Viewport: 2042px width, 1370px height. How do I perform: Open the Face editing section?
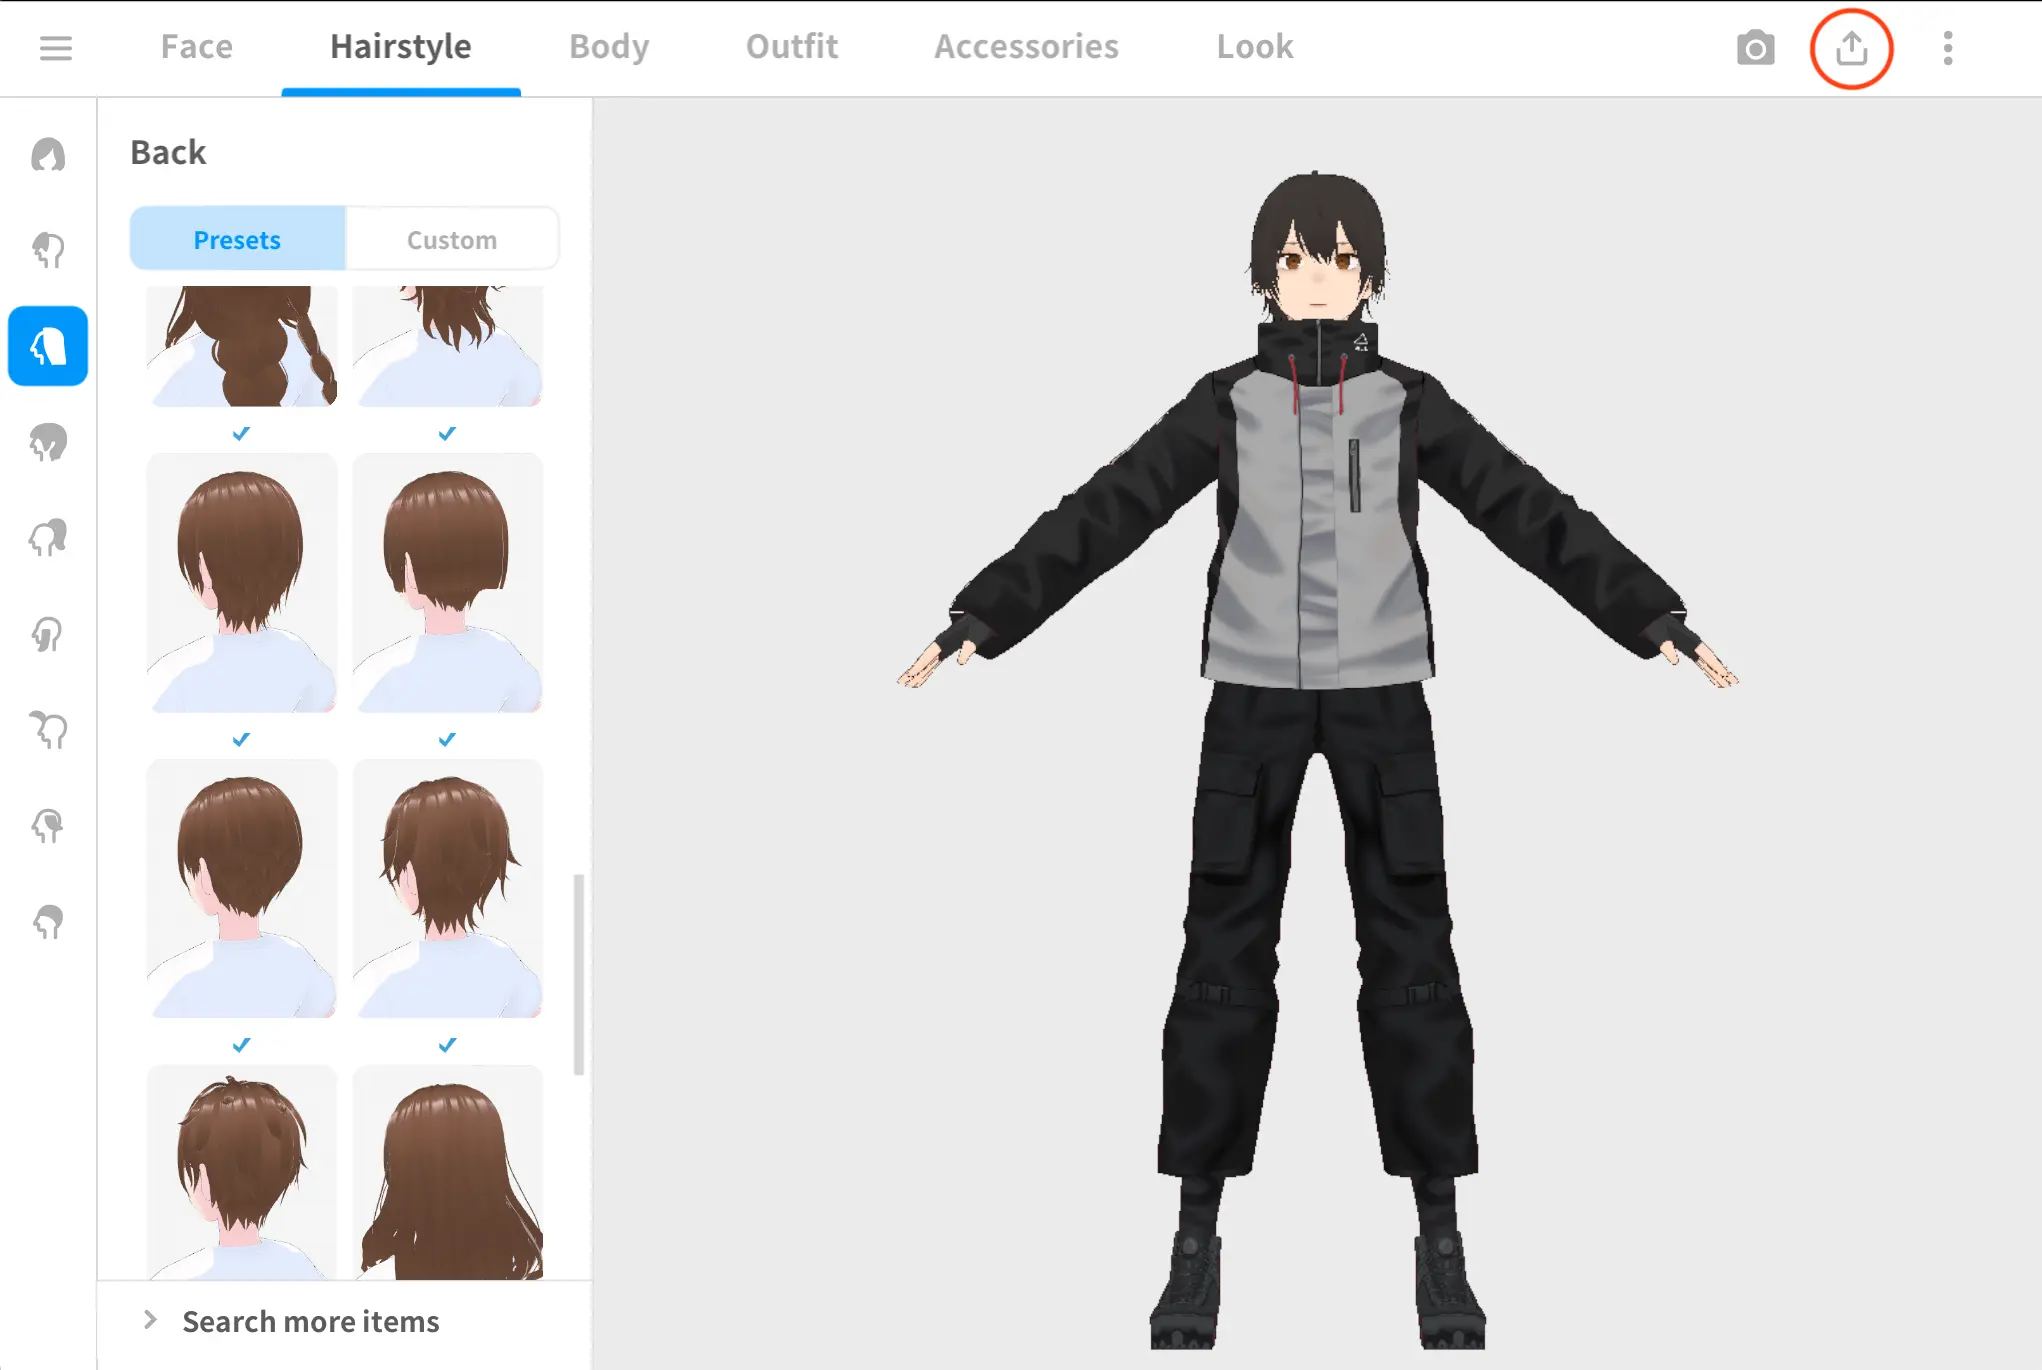point(196,46)
